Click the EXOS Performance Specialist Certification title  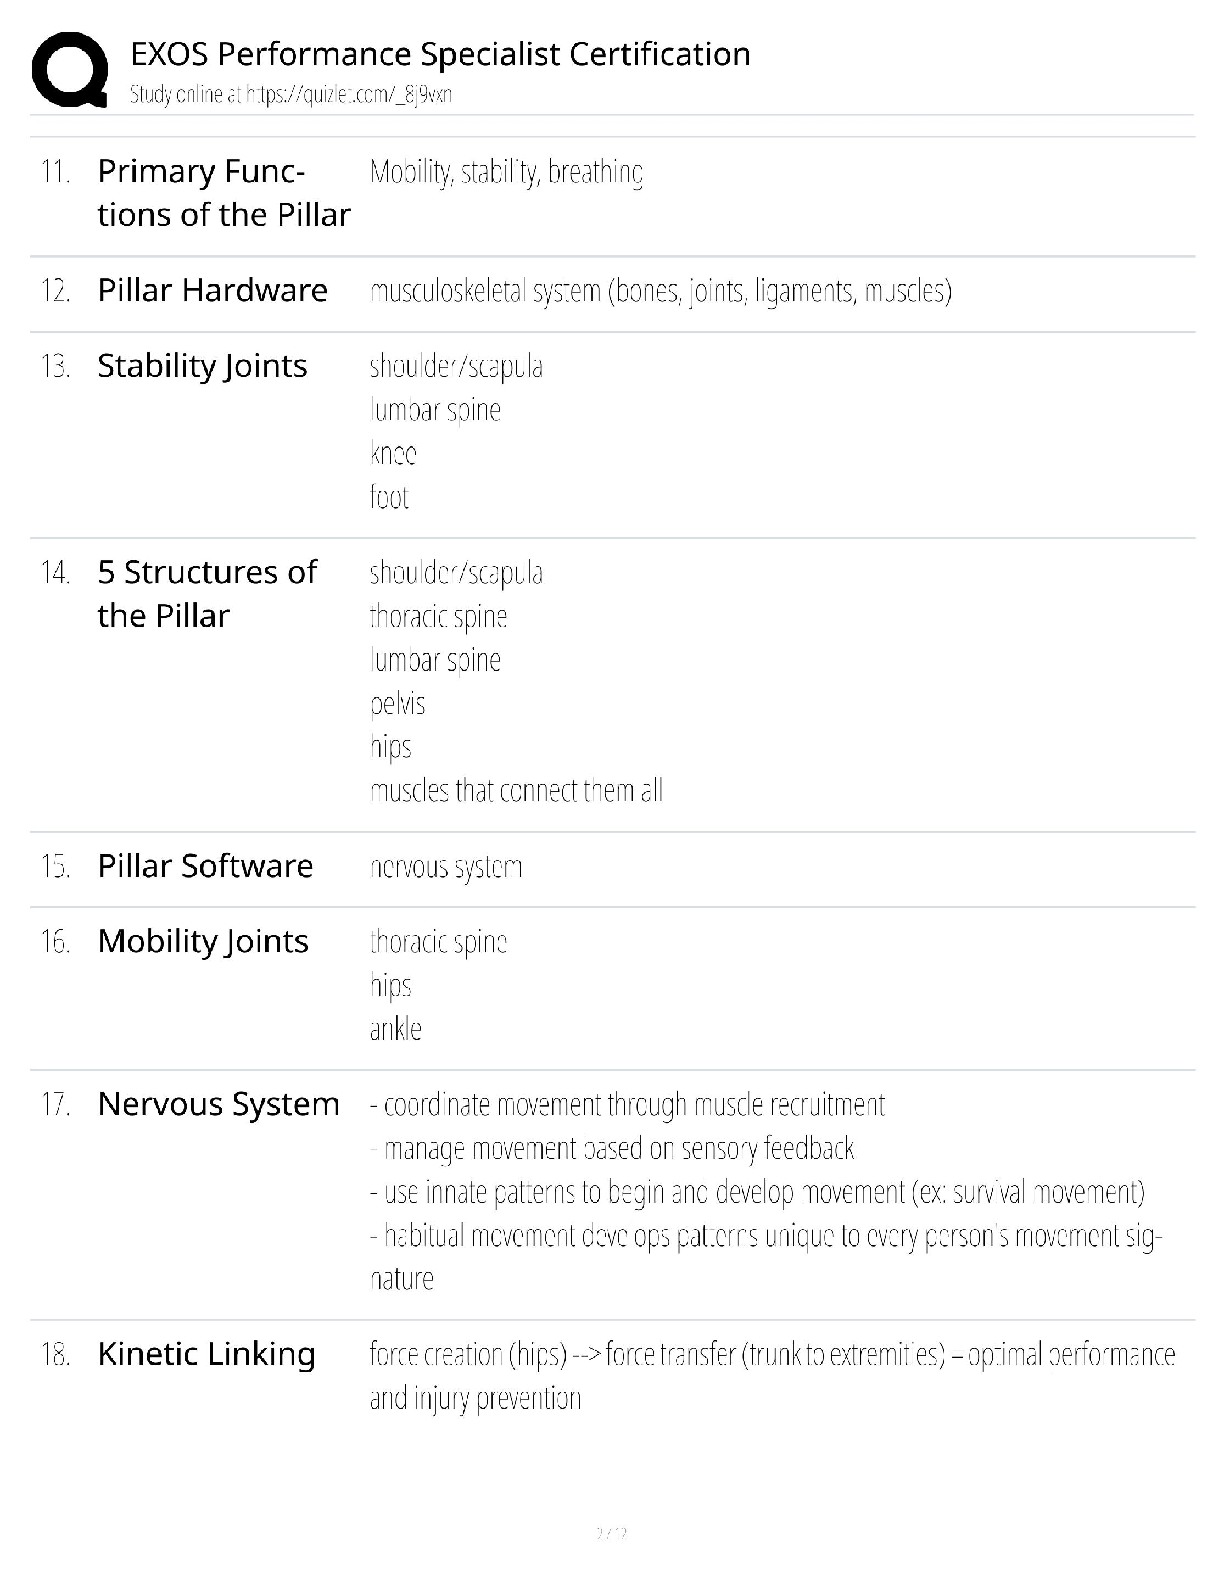pyautogui.click(x=440, y=54)
